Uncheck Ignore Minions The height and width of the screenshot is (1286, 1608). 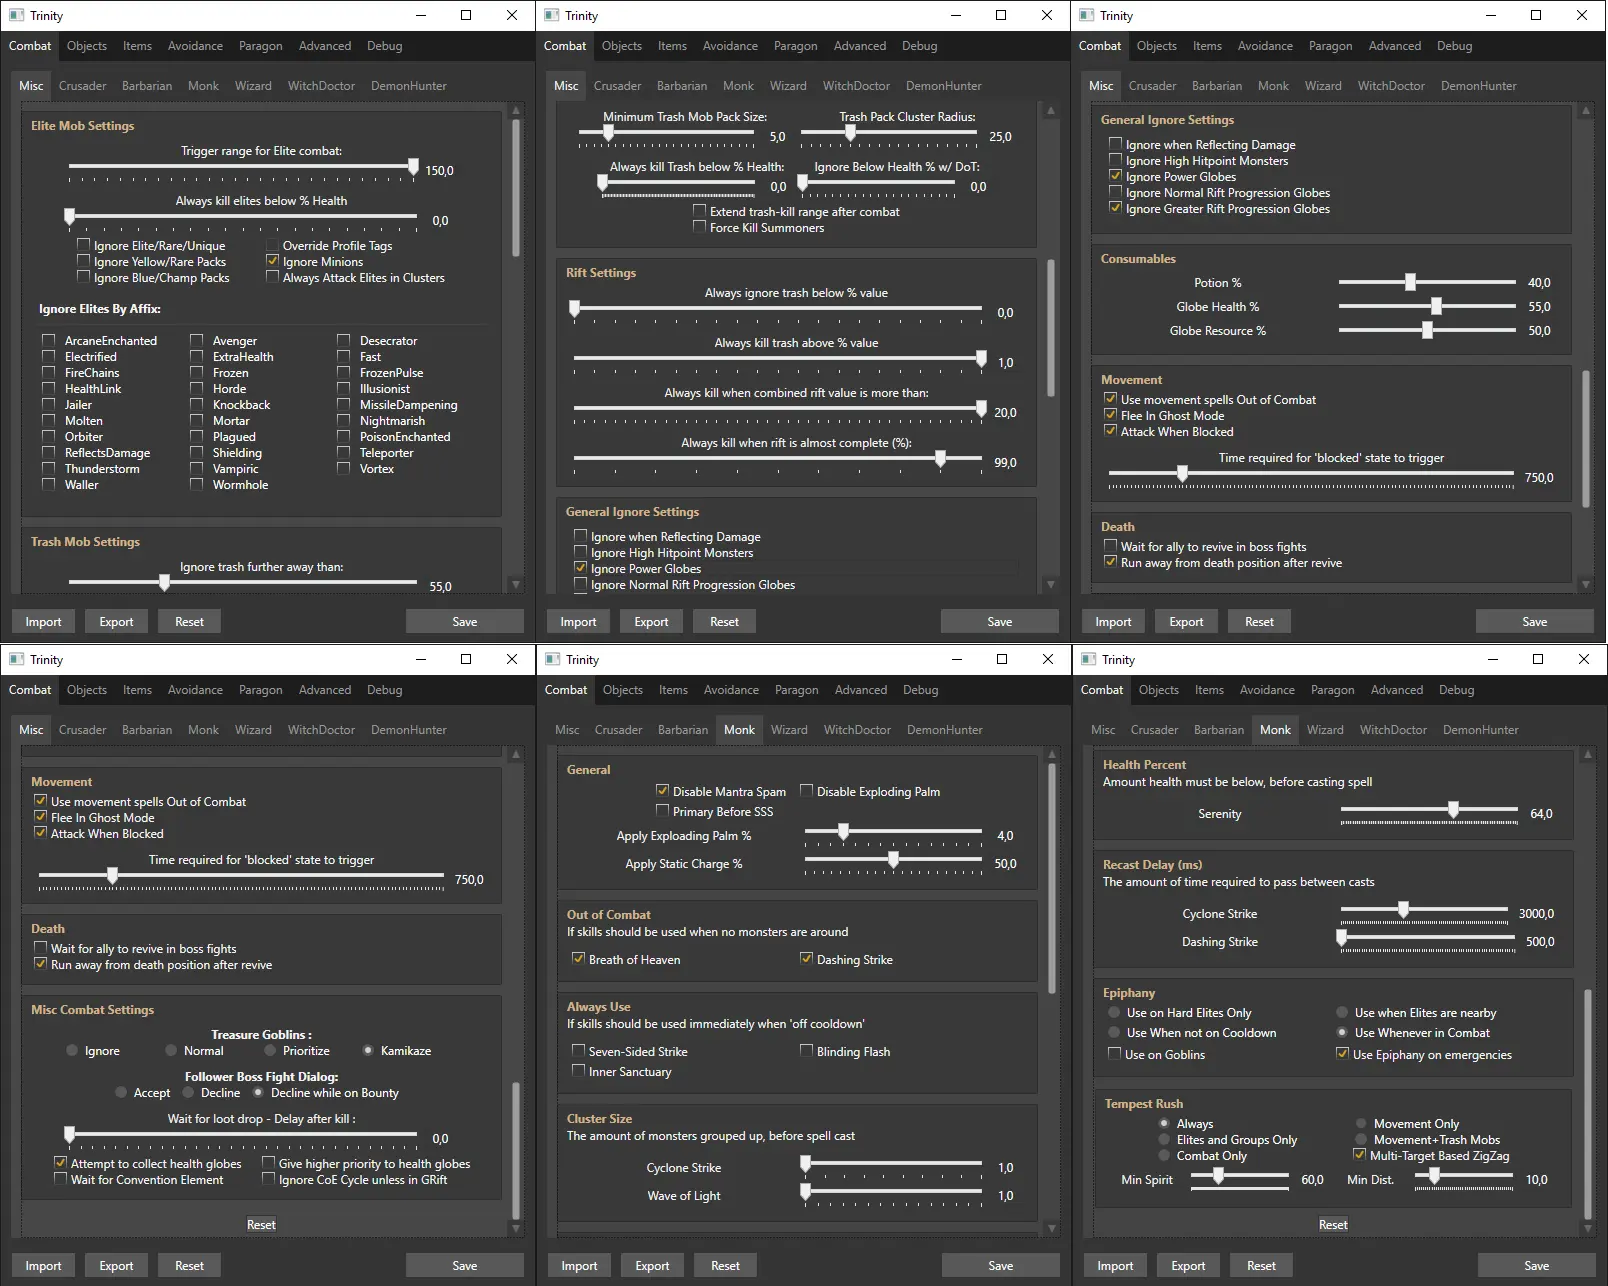(x=272, y=261)
